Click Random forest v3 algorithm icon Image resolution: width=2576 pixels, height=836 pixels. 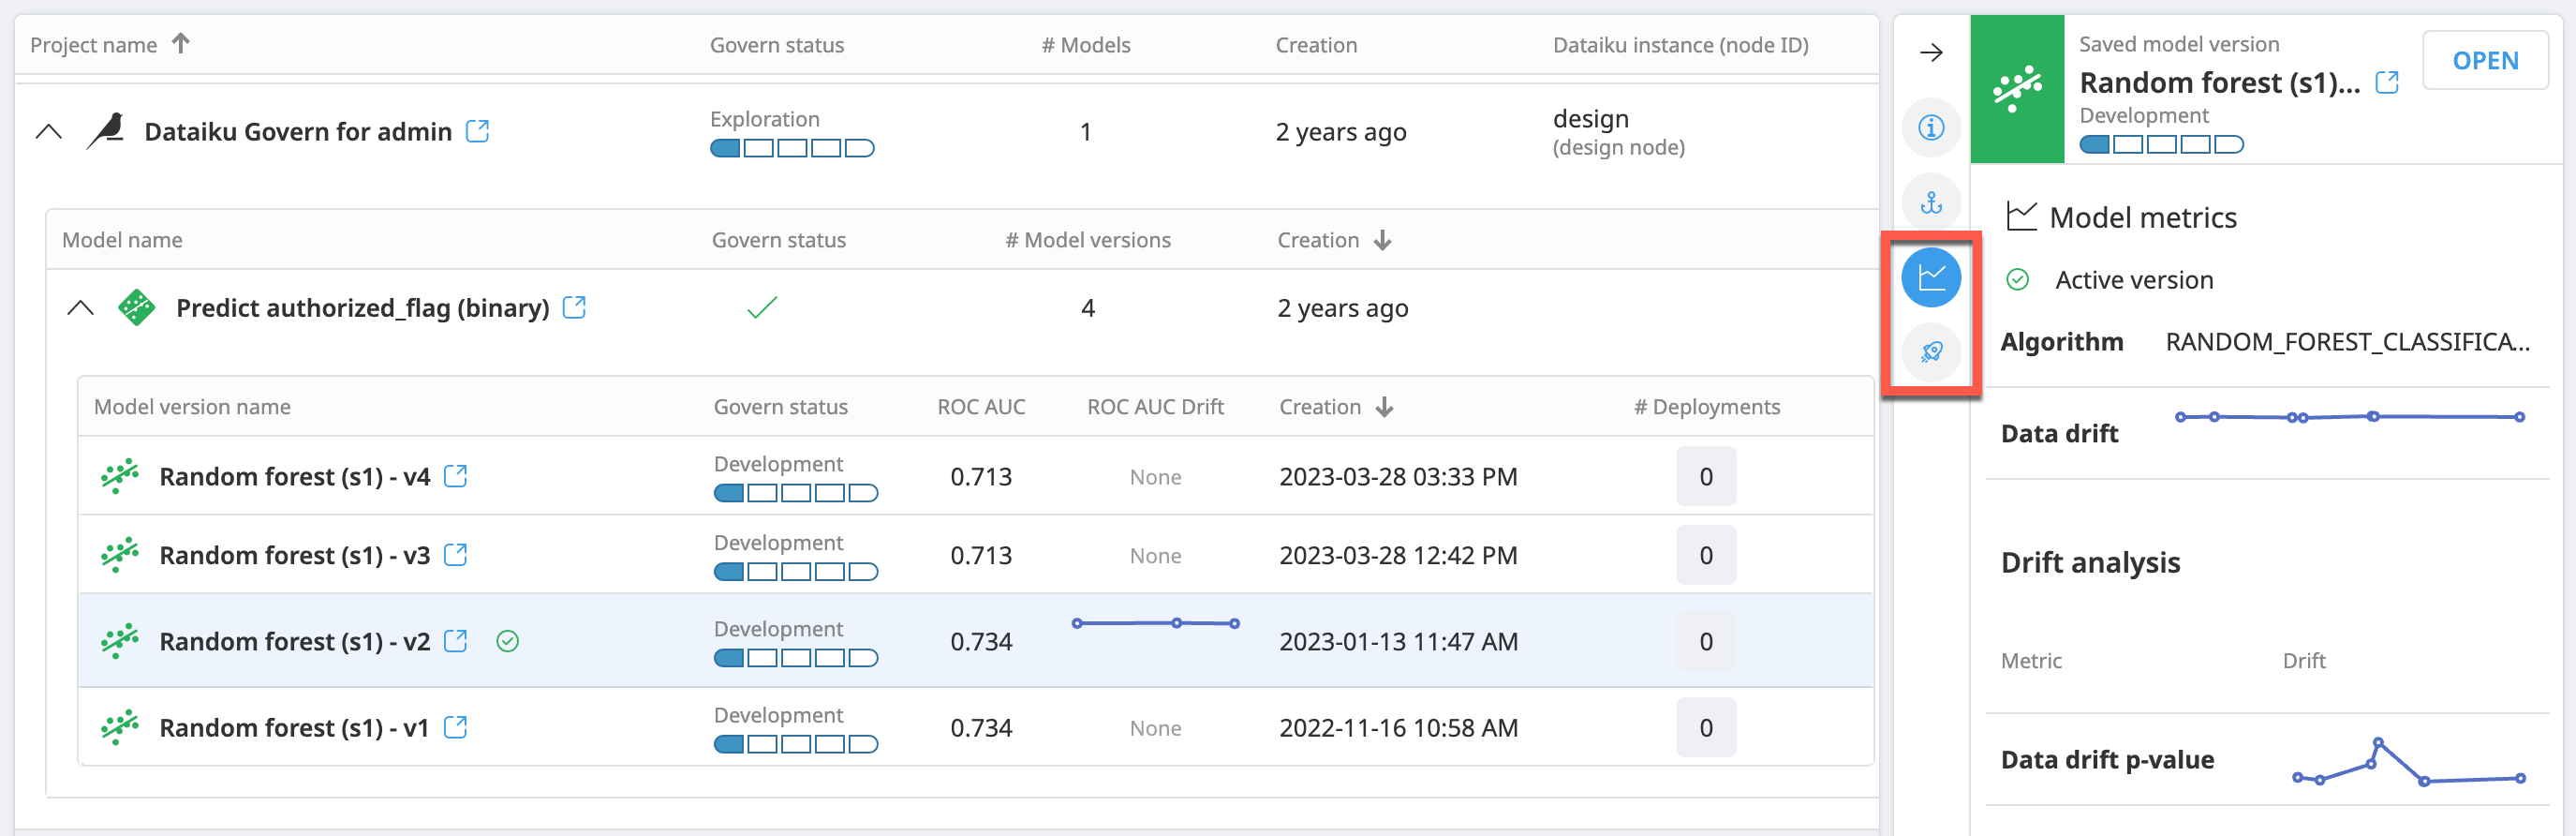(120, 554)
